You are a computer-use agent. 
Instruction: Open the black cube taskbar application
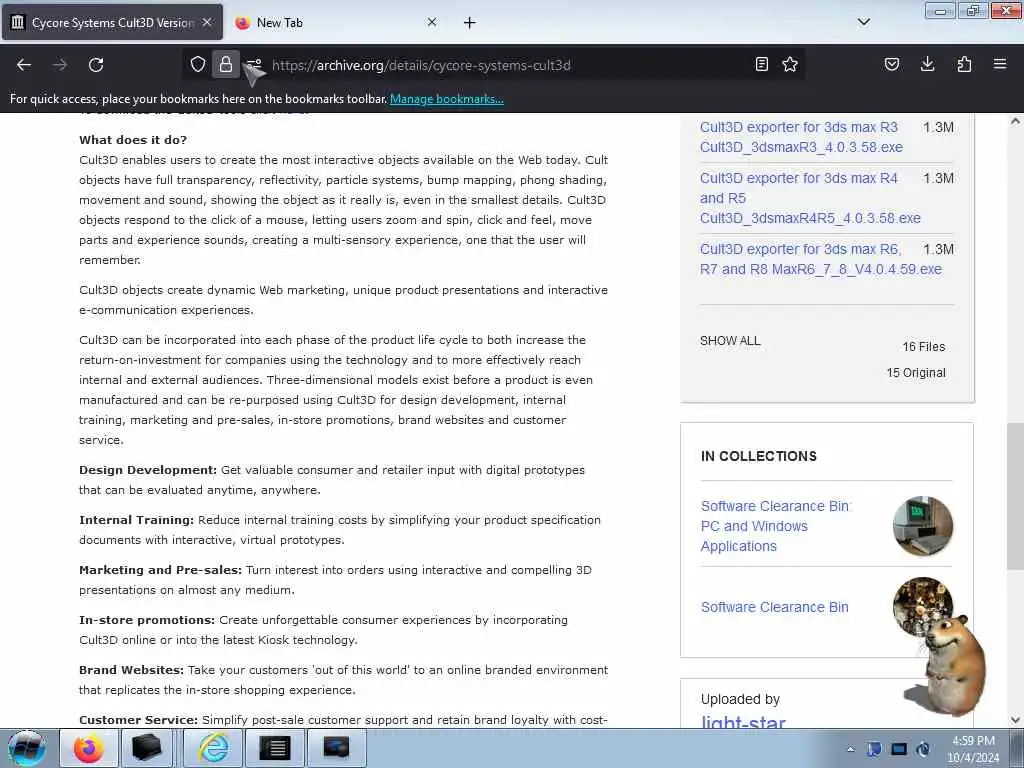146,748
